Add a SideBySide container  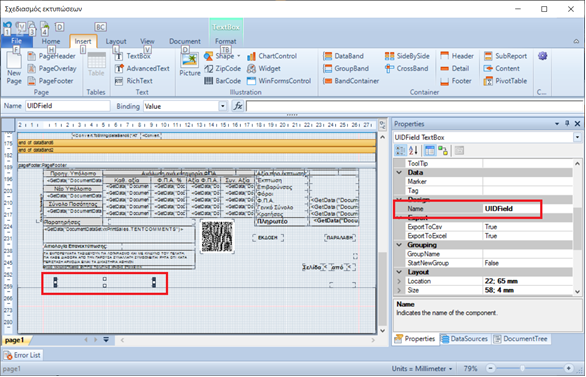[x=407, y=56]
